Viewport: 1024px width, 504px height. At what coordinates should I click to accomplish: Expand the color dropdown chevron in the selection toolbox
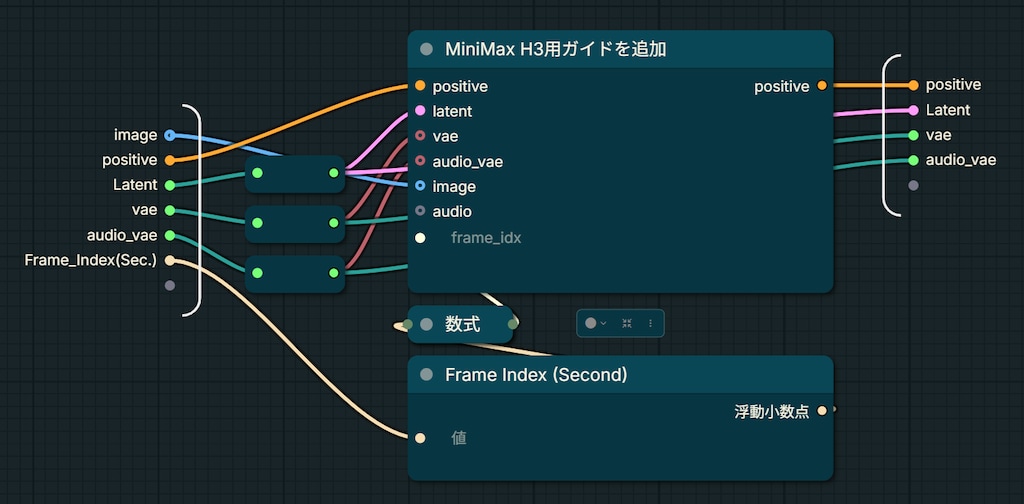click(603, 323)
